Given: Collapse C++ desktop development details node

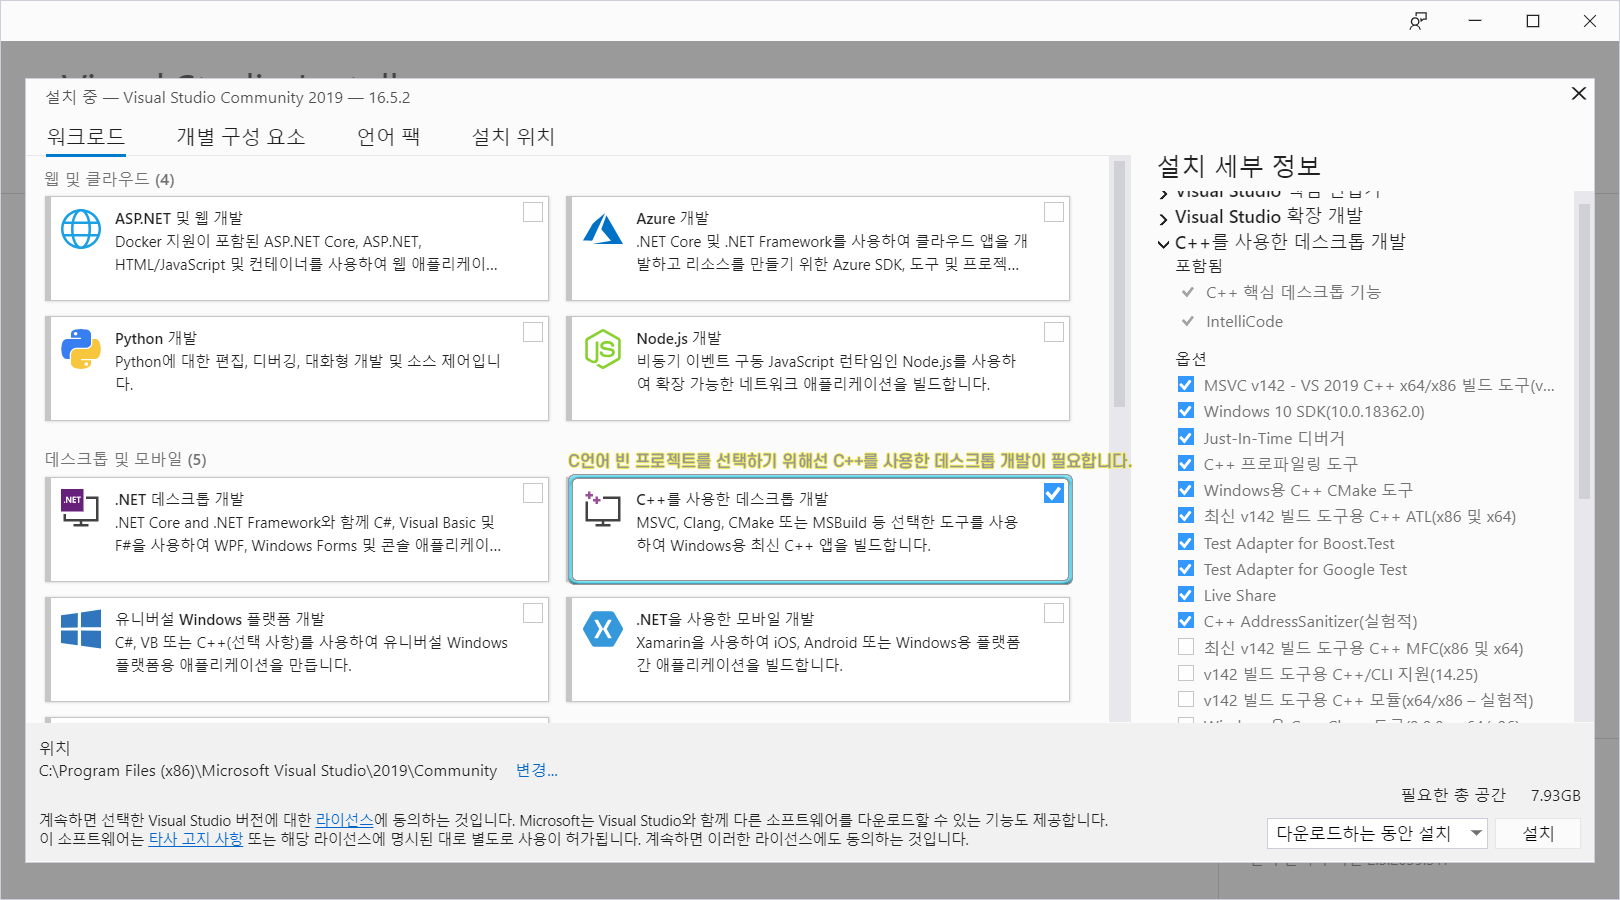Looking at the screenshot, I should tap(1164, 243).
